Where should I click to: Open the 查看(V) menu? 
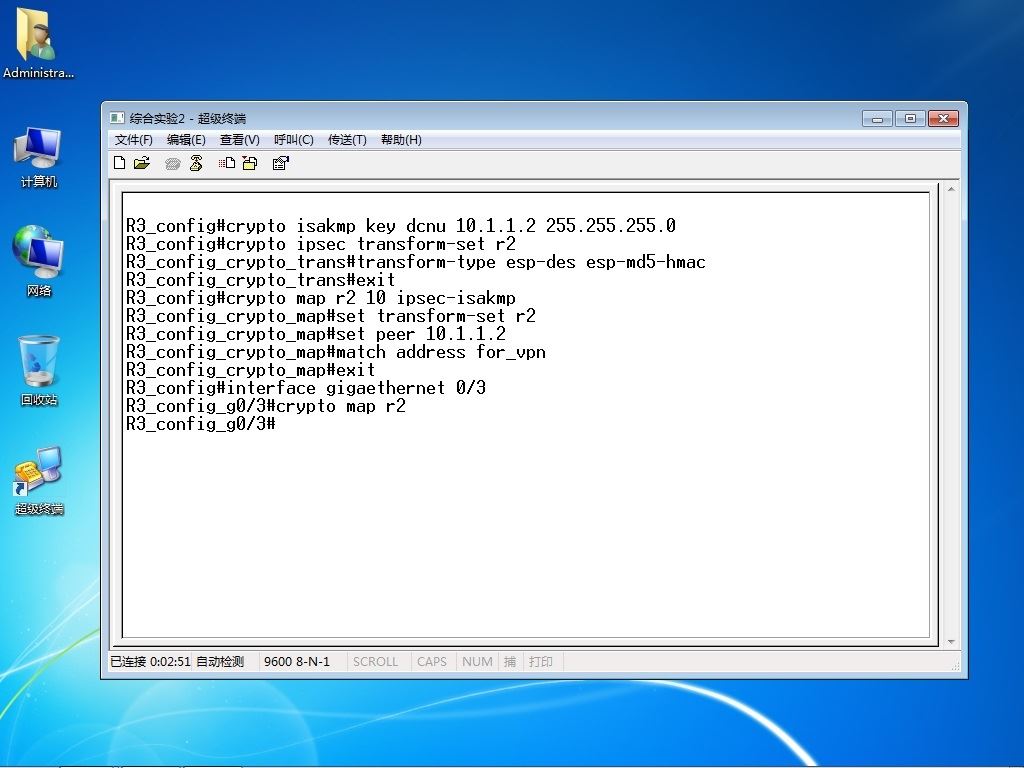[x=240, y=140]
